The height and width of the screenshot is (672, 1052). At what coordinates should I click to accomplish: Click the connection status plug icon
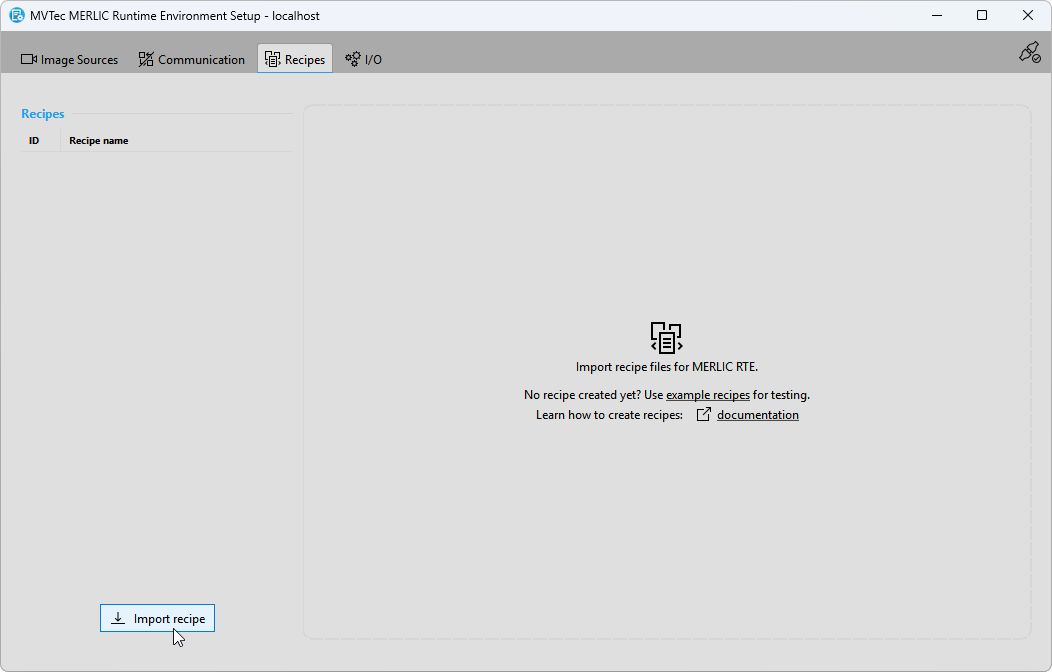pos(1029,53)
